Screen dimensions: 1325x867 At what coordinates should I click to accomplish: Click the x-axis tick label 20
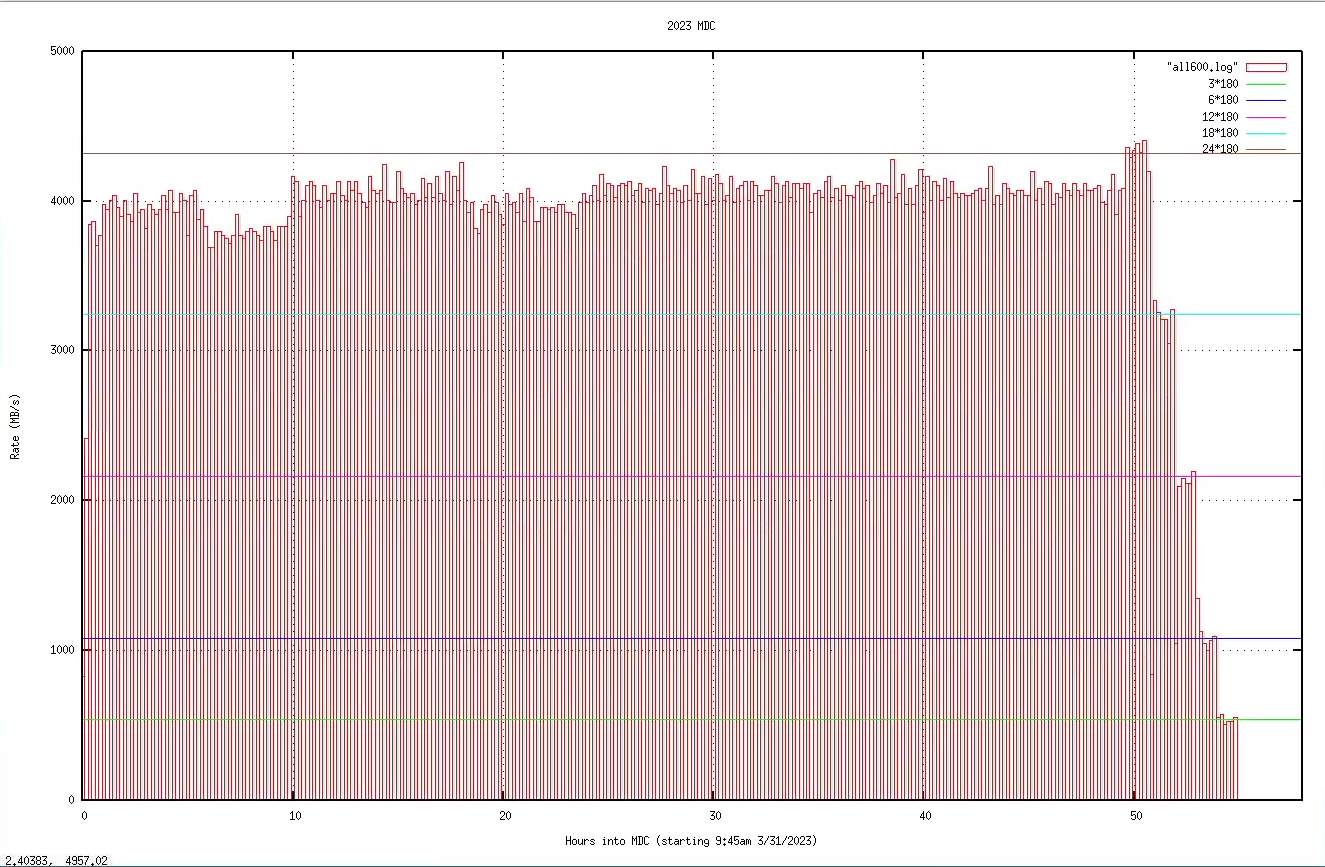503,816
